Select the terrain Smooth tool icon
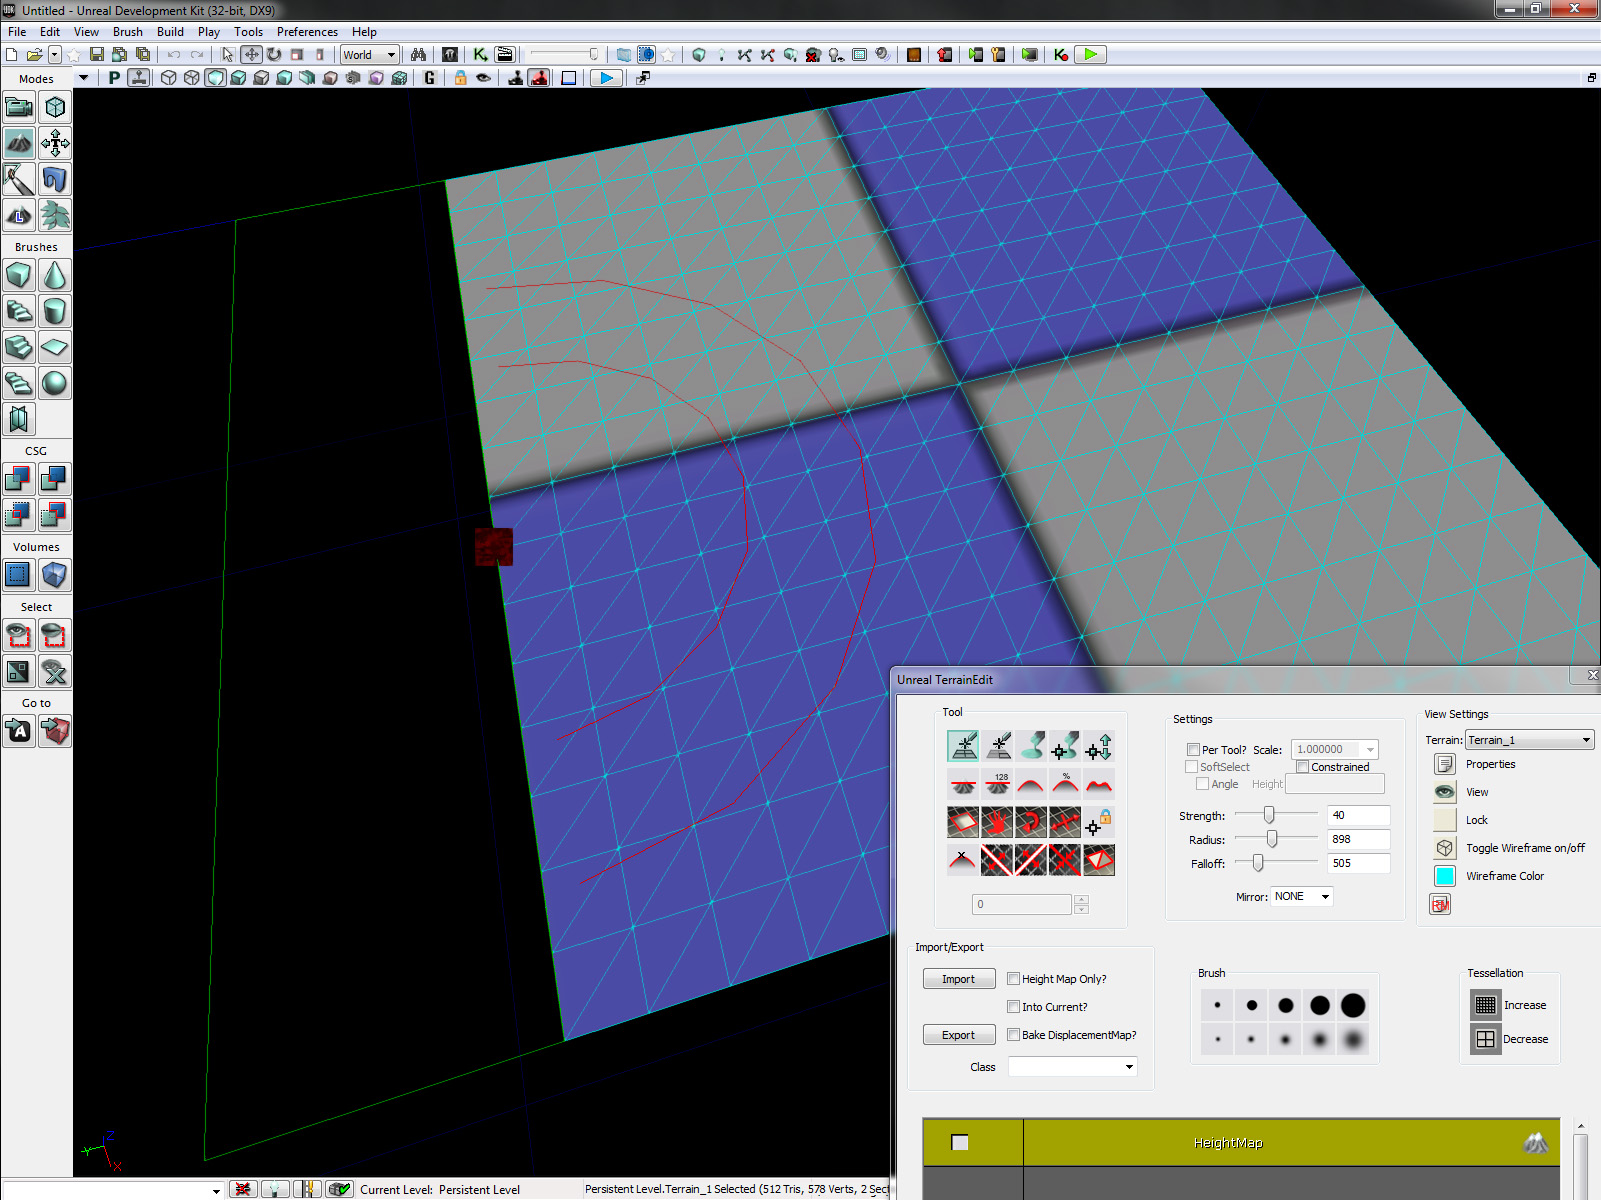This screenshot has width=1601, height=1200. pyautogui.click(x=1031, y=784)
